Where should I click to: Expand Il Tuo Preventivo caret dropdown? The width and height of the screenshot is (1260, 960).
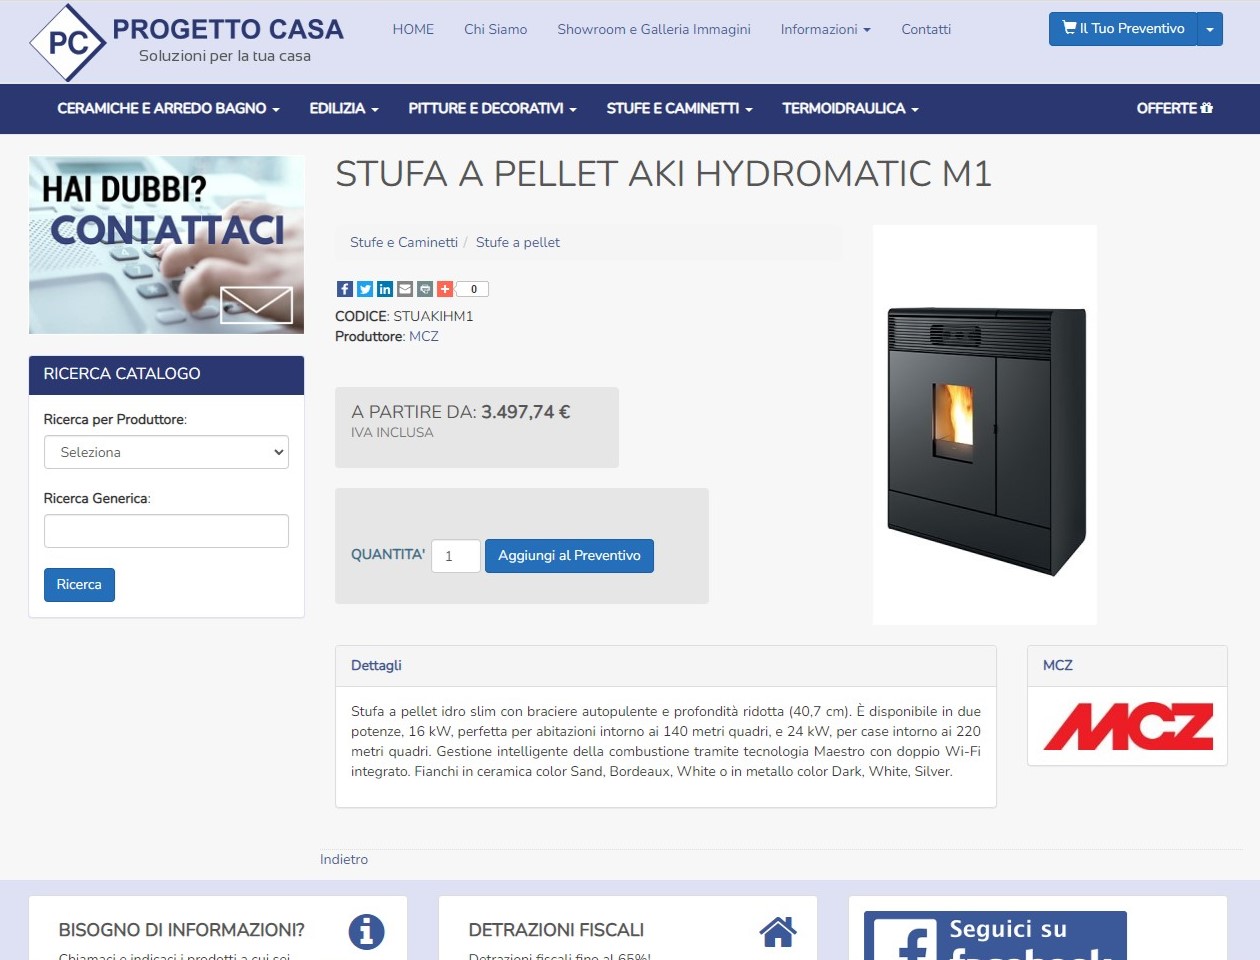pos(1210,29)
